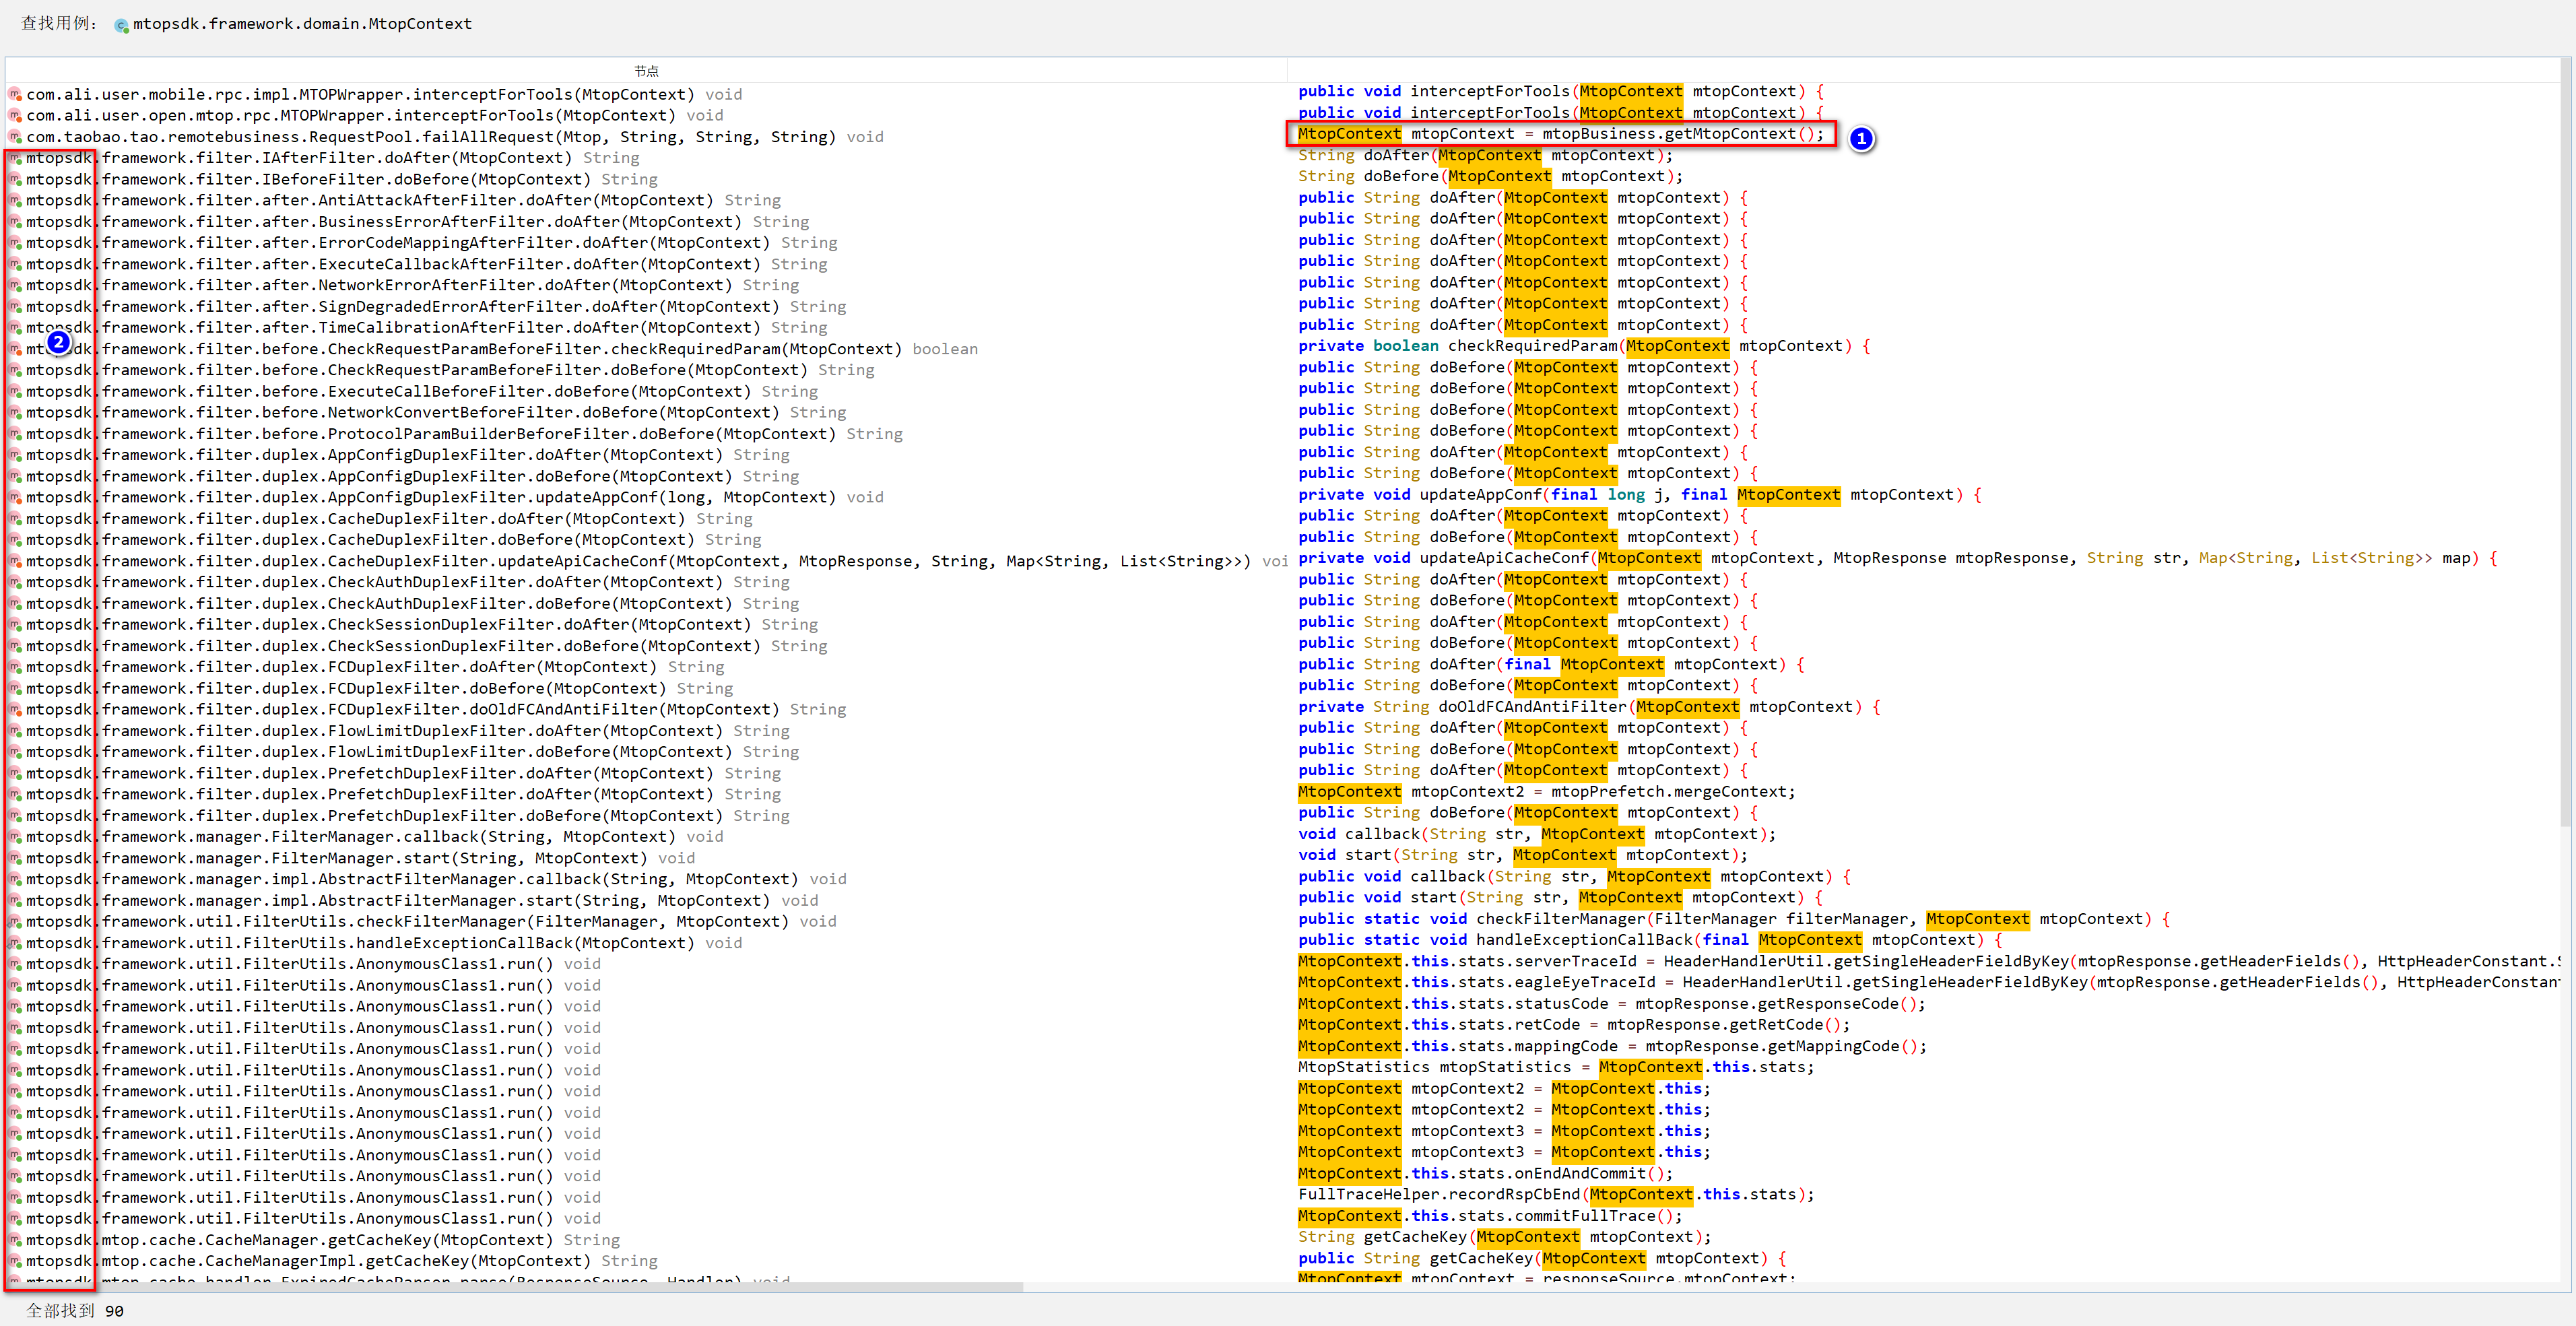Image resolution: width=2576 pixels, height=1326 pixels.
Task: Select CheckRequestParamBeforeFilter.checkRequiredParam usage row
Action: tap(500, 349)
